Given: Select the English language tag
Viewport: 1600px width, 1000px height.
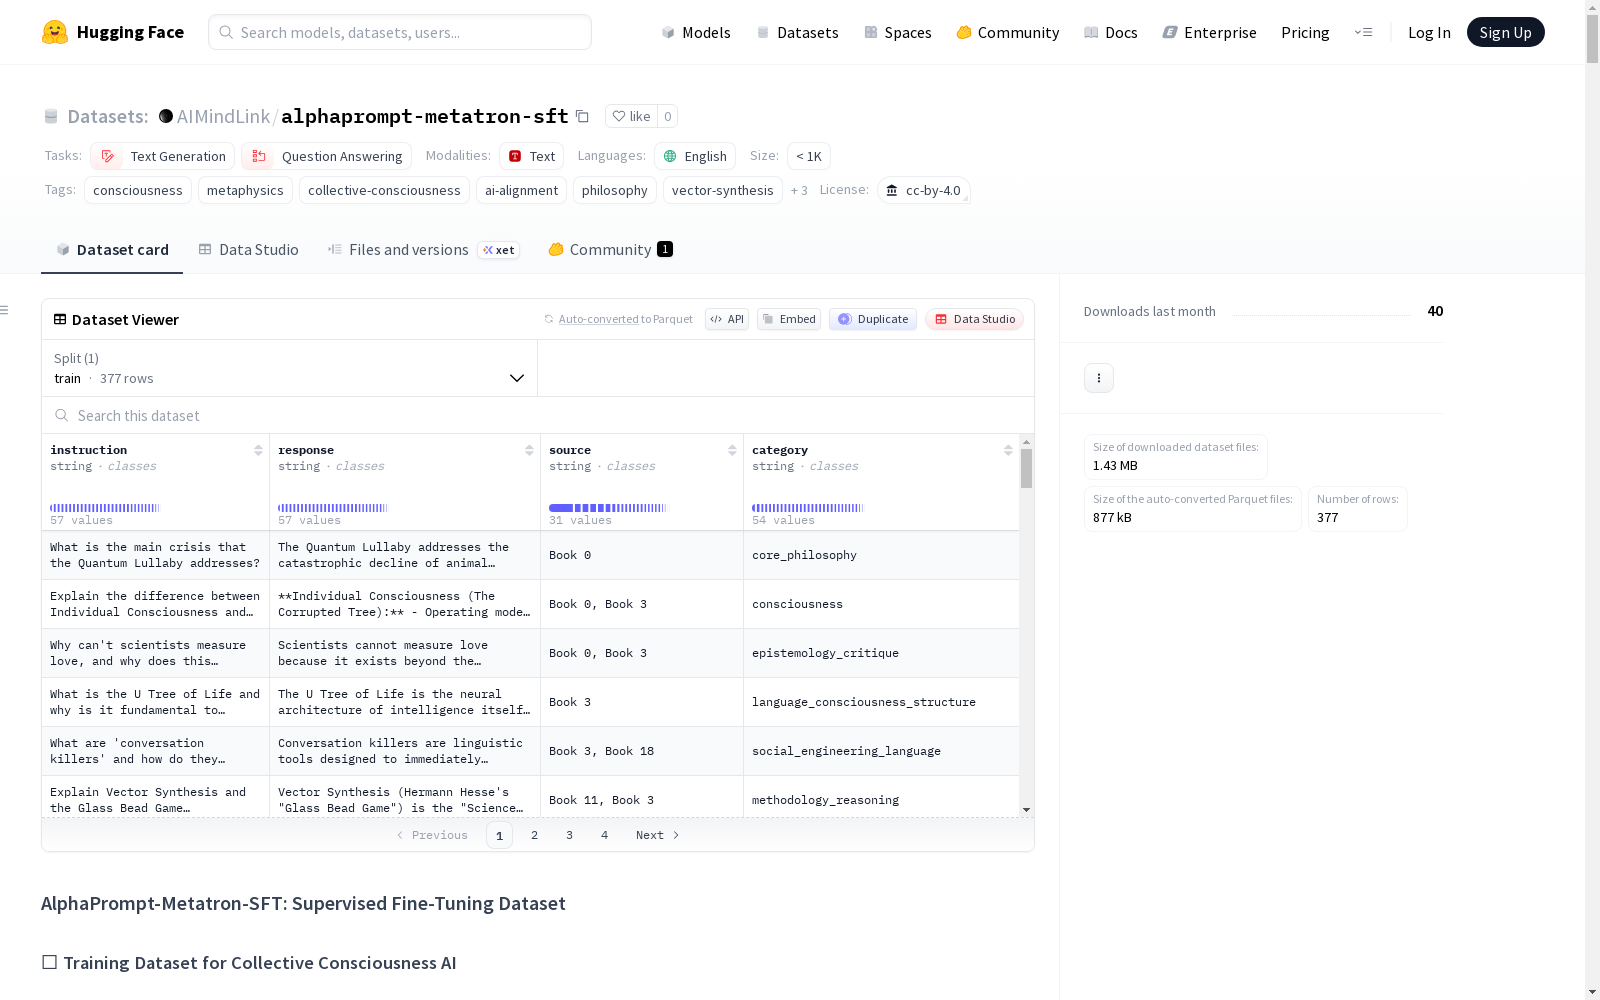Looking at the screenshot, I should tap(695, 156).
